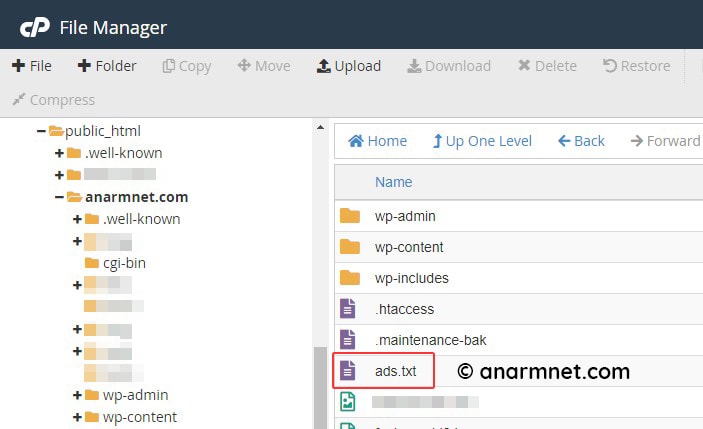Click the .htaccess file icon
The image size is (703, 429).
348,309
